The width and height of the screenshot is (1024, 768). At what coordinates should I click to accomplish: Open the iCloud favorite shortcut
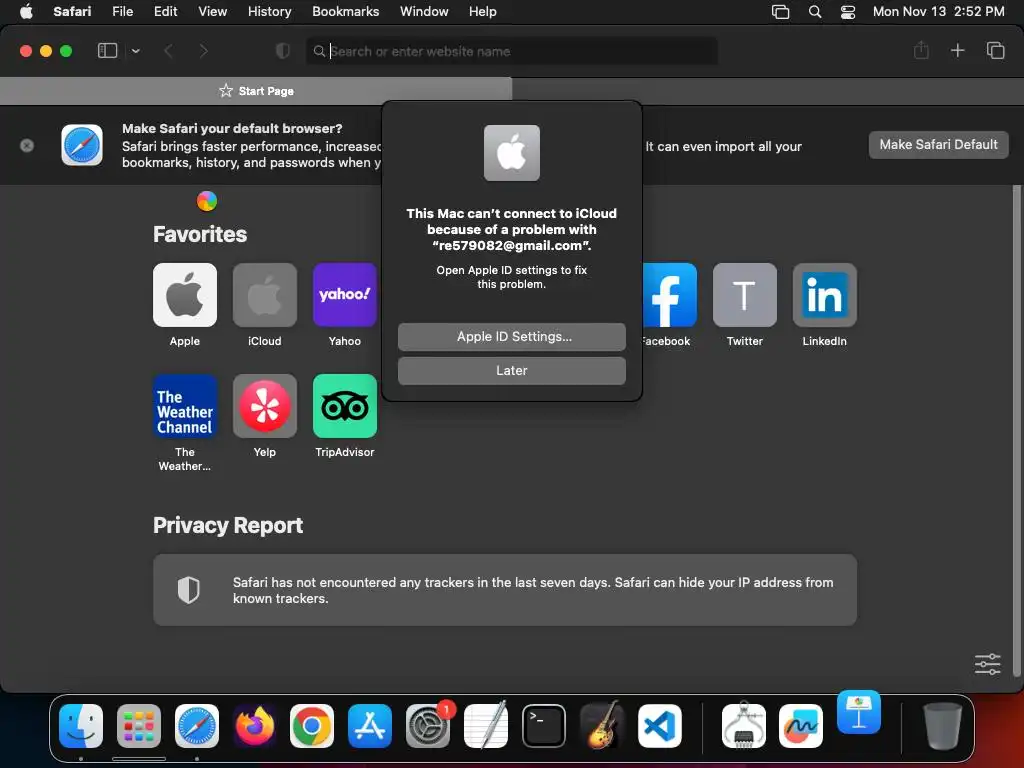tap(264, 295)
